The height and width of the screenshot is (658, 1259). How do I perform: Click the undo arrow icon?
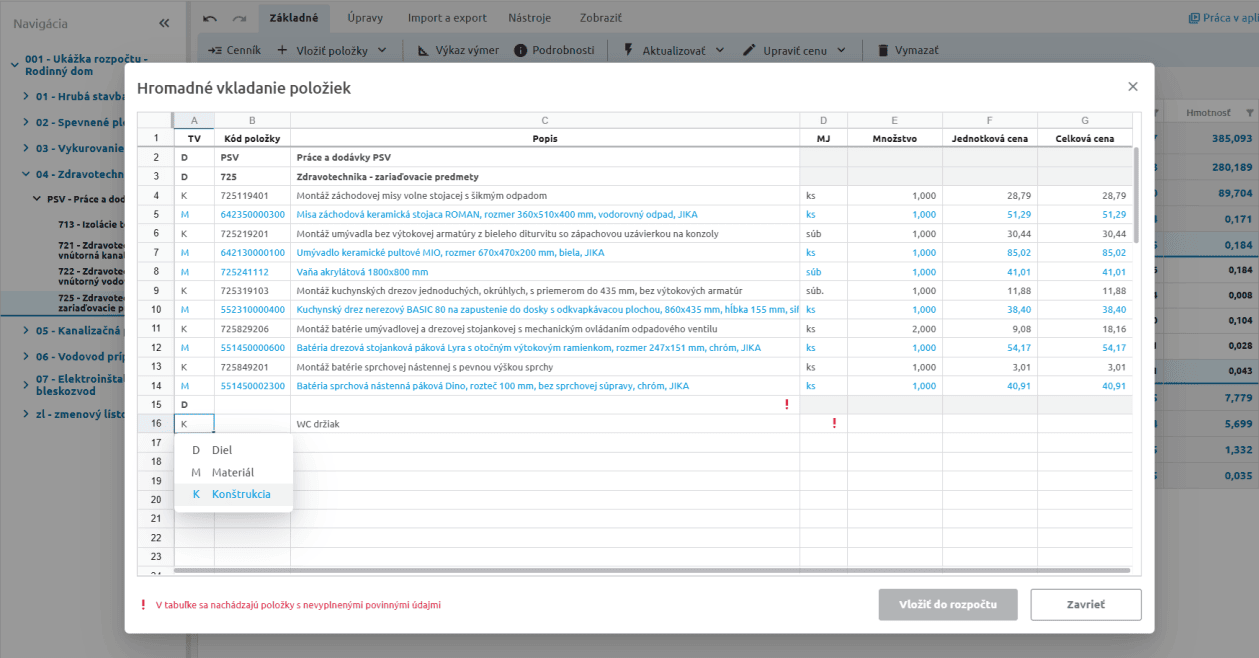[x=209, y=18]
